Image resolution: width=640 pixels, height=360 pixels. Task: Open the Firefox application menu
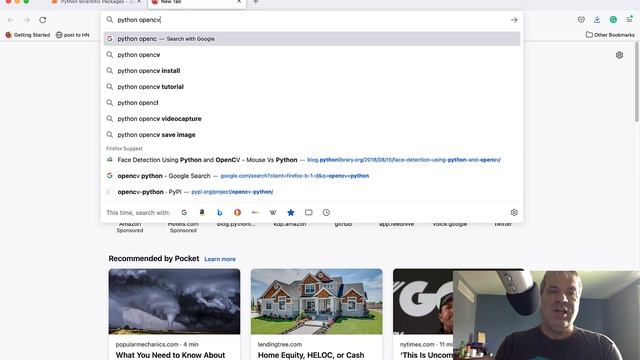click(630, 20)
